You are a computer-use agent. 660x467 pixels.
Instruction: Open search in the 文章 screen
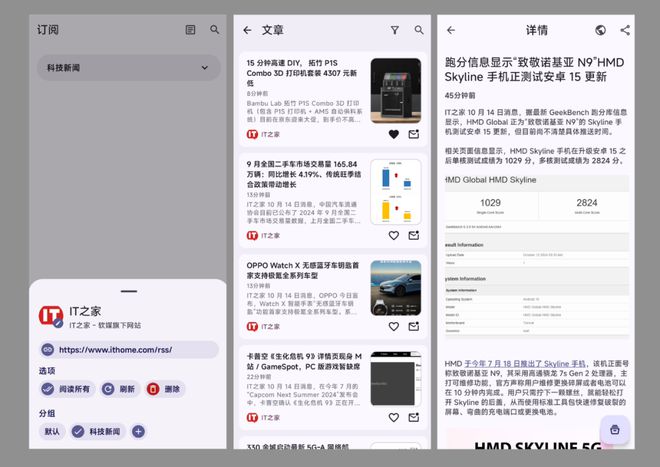(419, 30)
